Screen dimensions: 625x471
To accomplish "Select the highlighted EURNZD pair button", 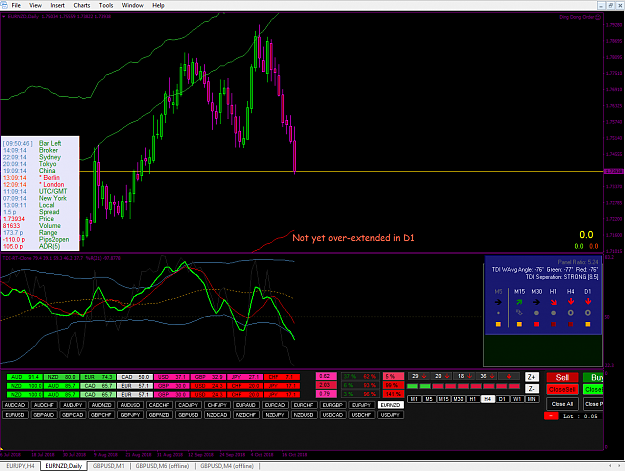I will (391, 404).
